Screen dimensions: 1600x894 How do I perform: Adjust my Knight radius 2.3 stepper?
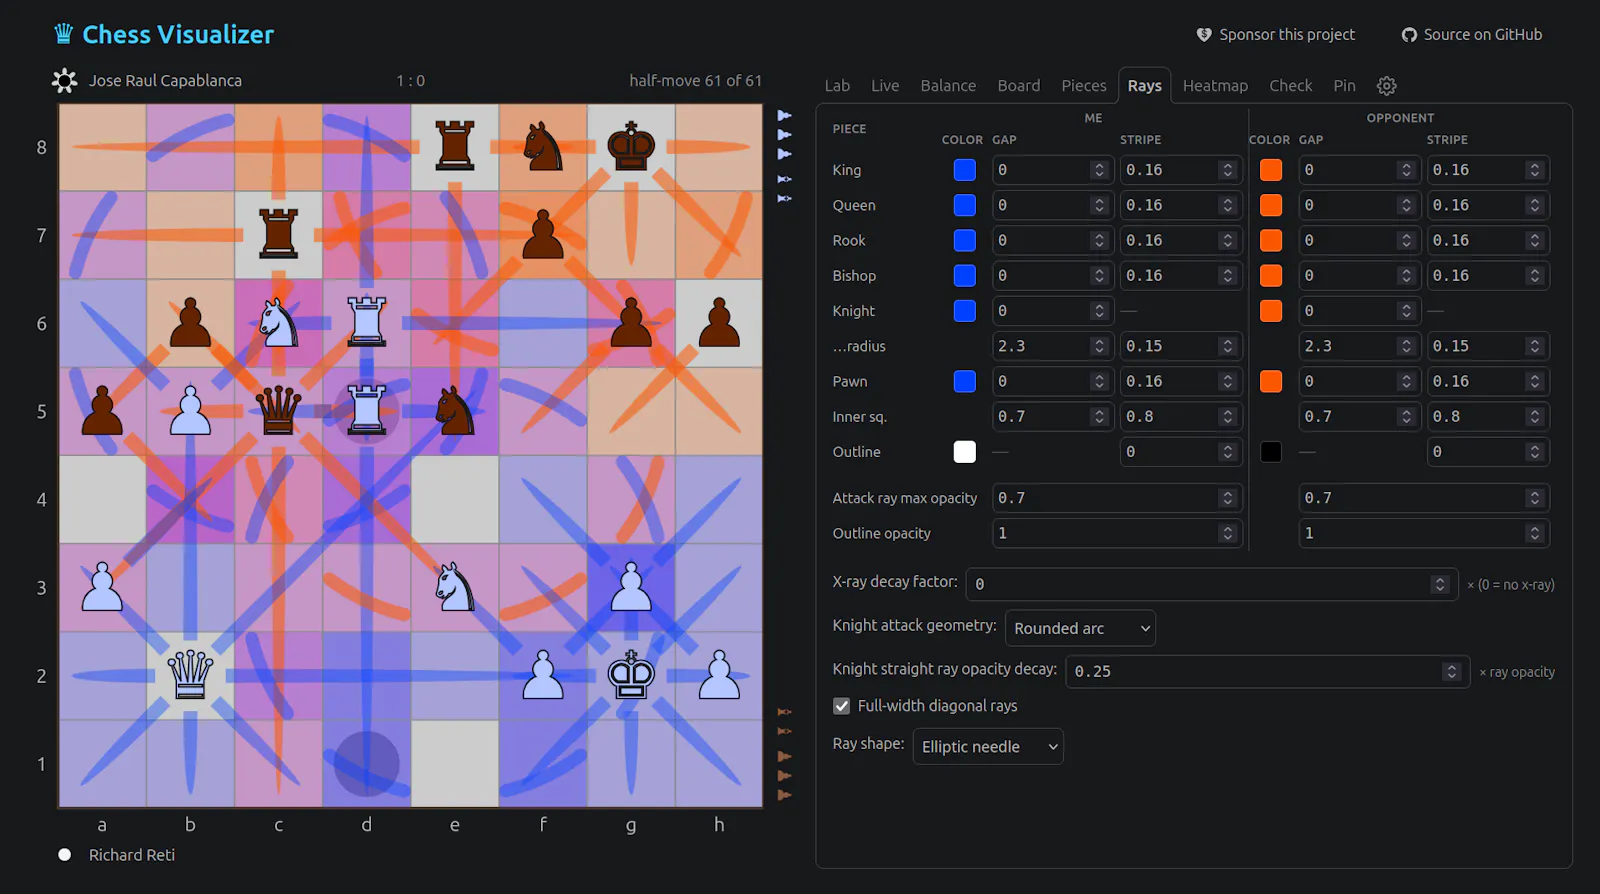pos(1099,346)
